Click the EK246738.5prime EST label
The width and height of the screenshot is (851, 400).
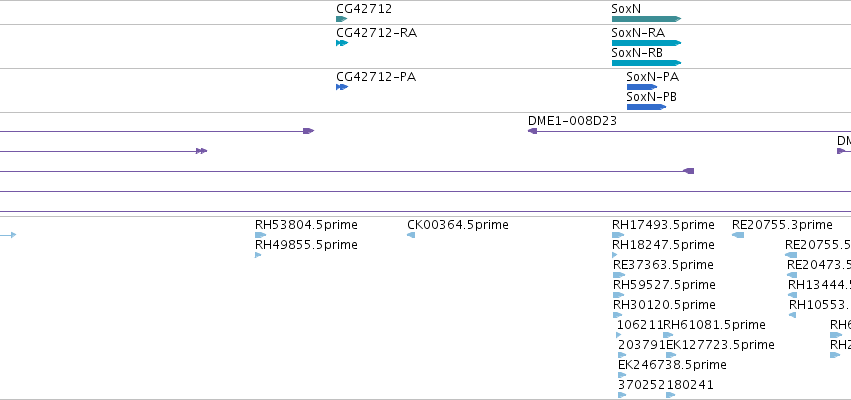672,365
